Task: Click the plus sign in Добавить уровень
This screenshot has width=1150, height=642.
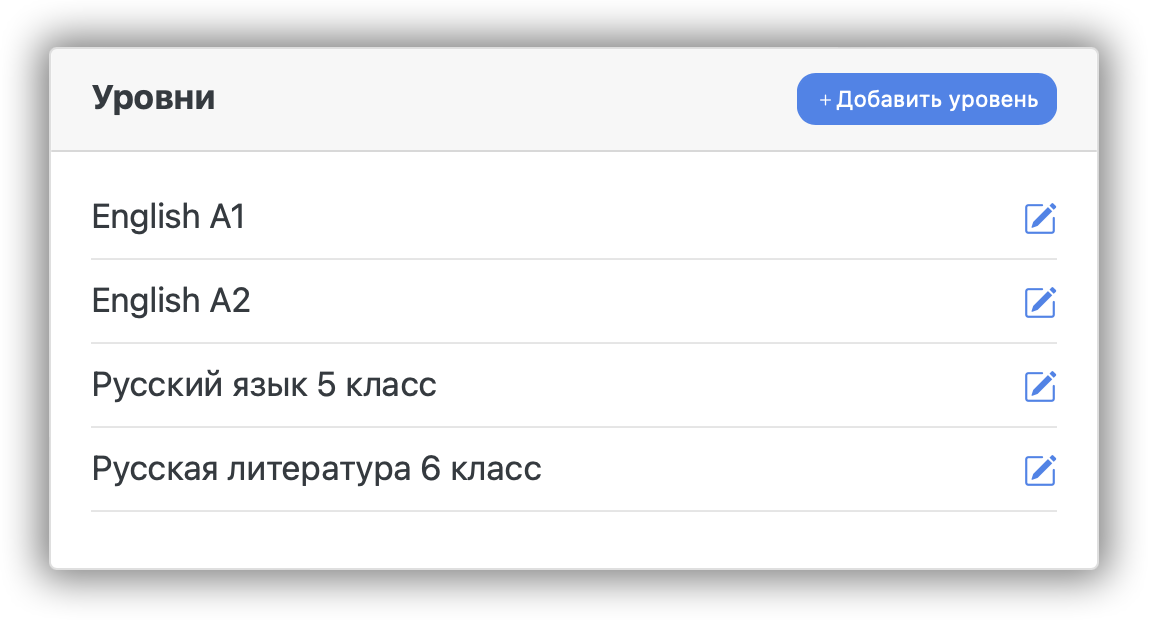Action: [825, 100]
